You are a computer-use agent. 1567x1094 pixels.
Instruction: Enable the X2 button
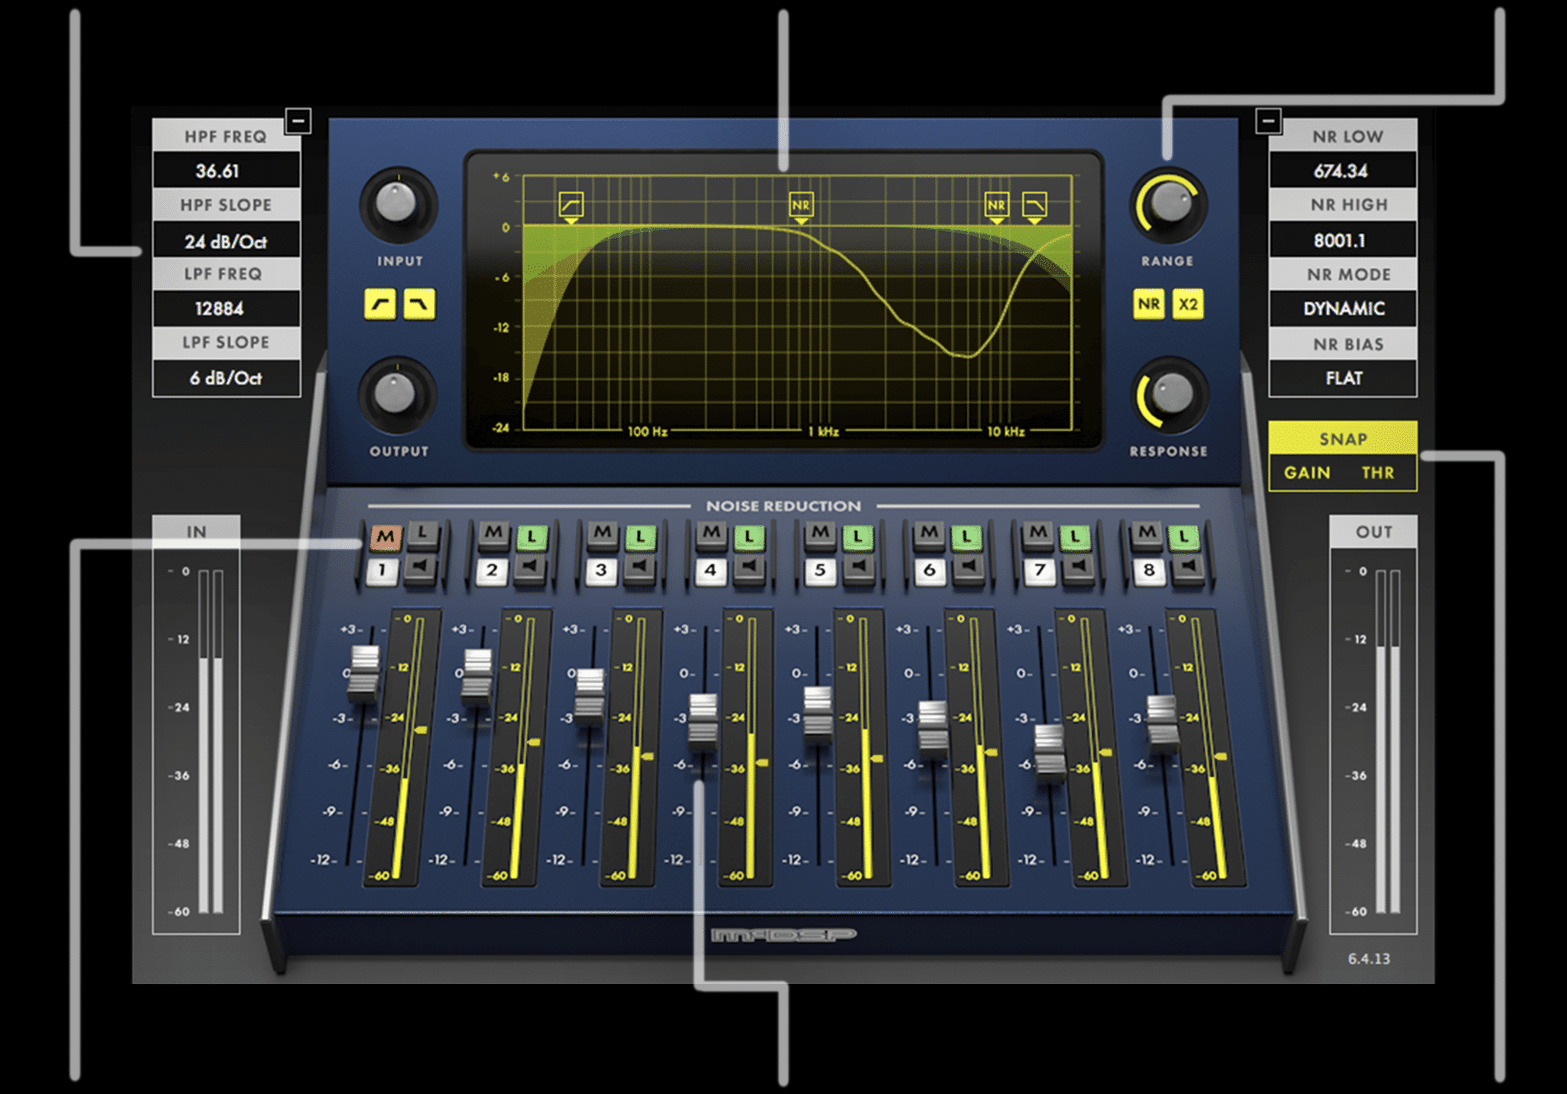click(x=1188, y=304)
